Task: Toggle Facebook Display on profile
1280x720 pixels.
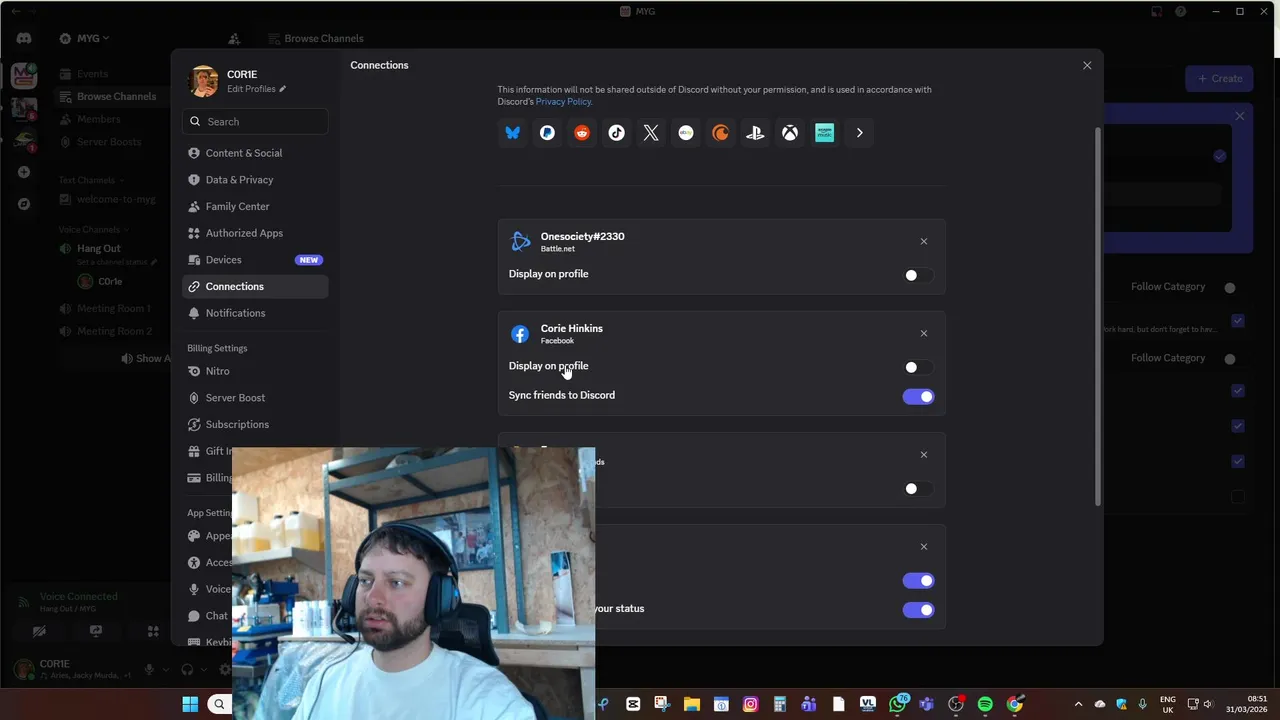Action: pos(918,367)
